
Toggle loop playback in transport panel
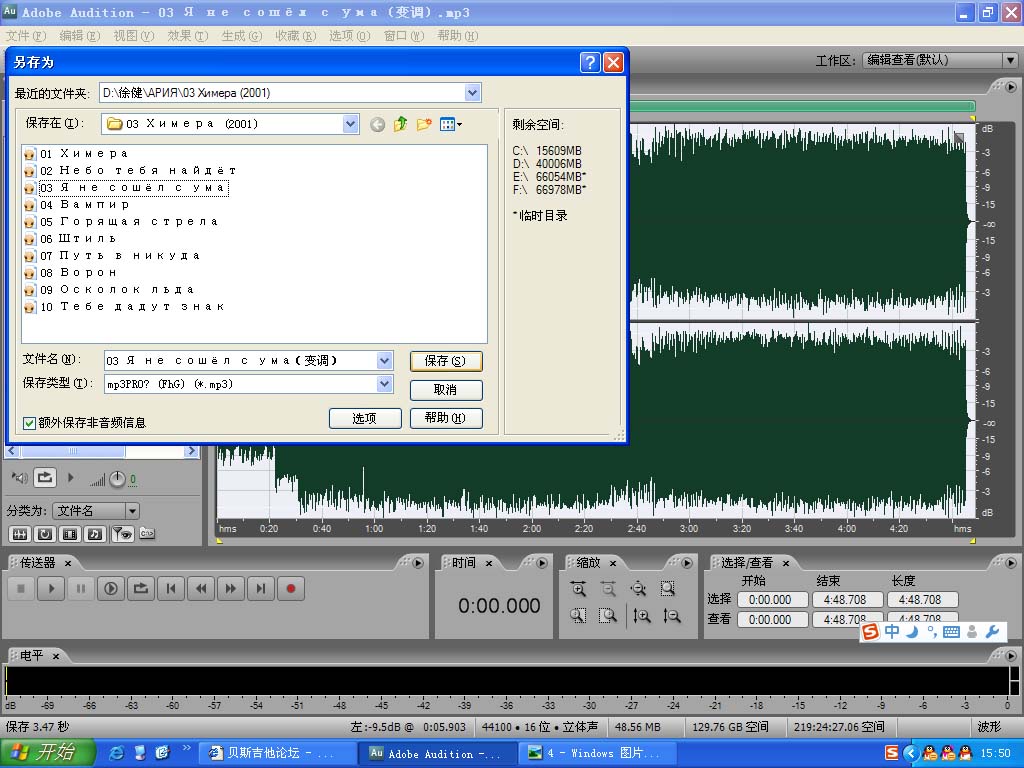tap(141, 588)
